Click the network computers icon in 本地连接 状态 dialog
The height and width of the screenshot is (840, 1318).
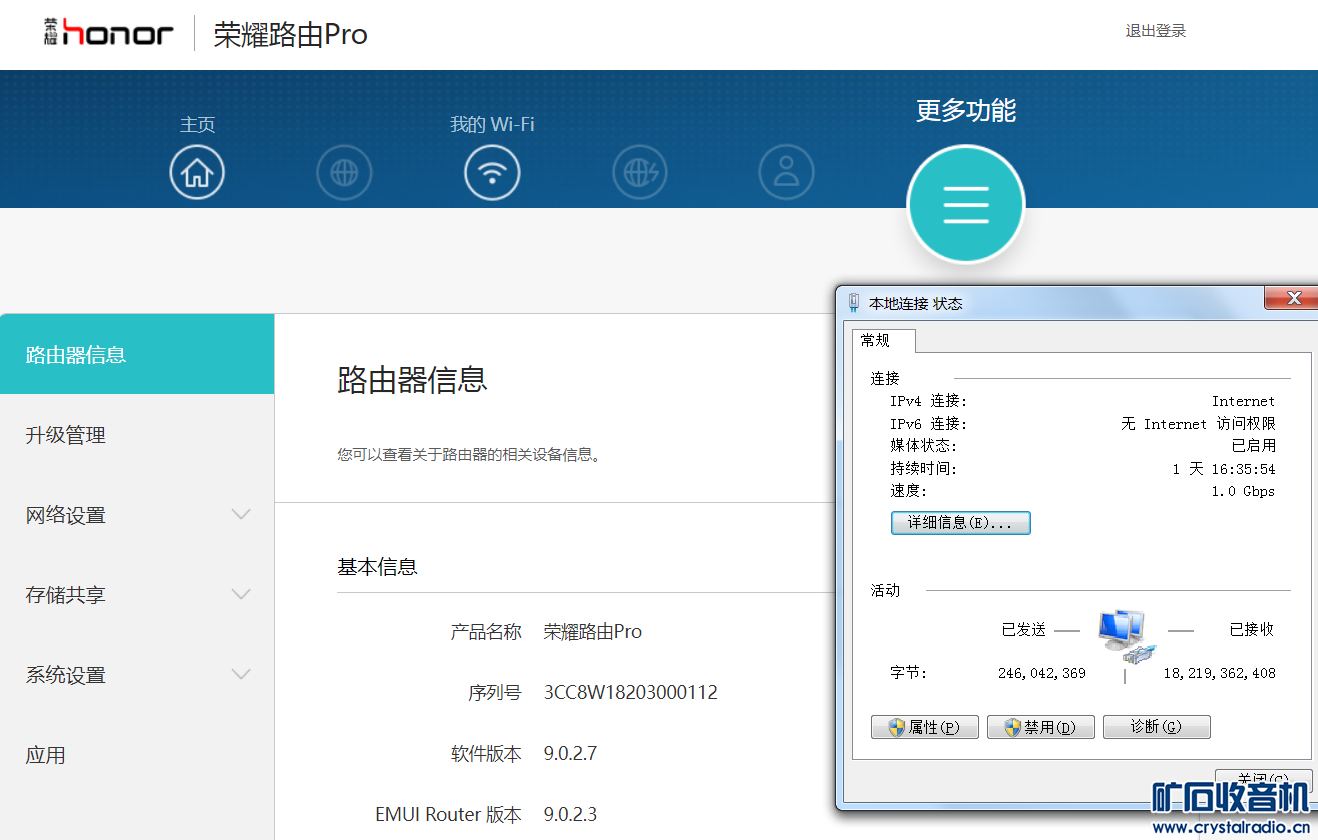point(1127,638)
